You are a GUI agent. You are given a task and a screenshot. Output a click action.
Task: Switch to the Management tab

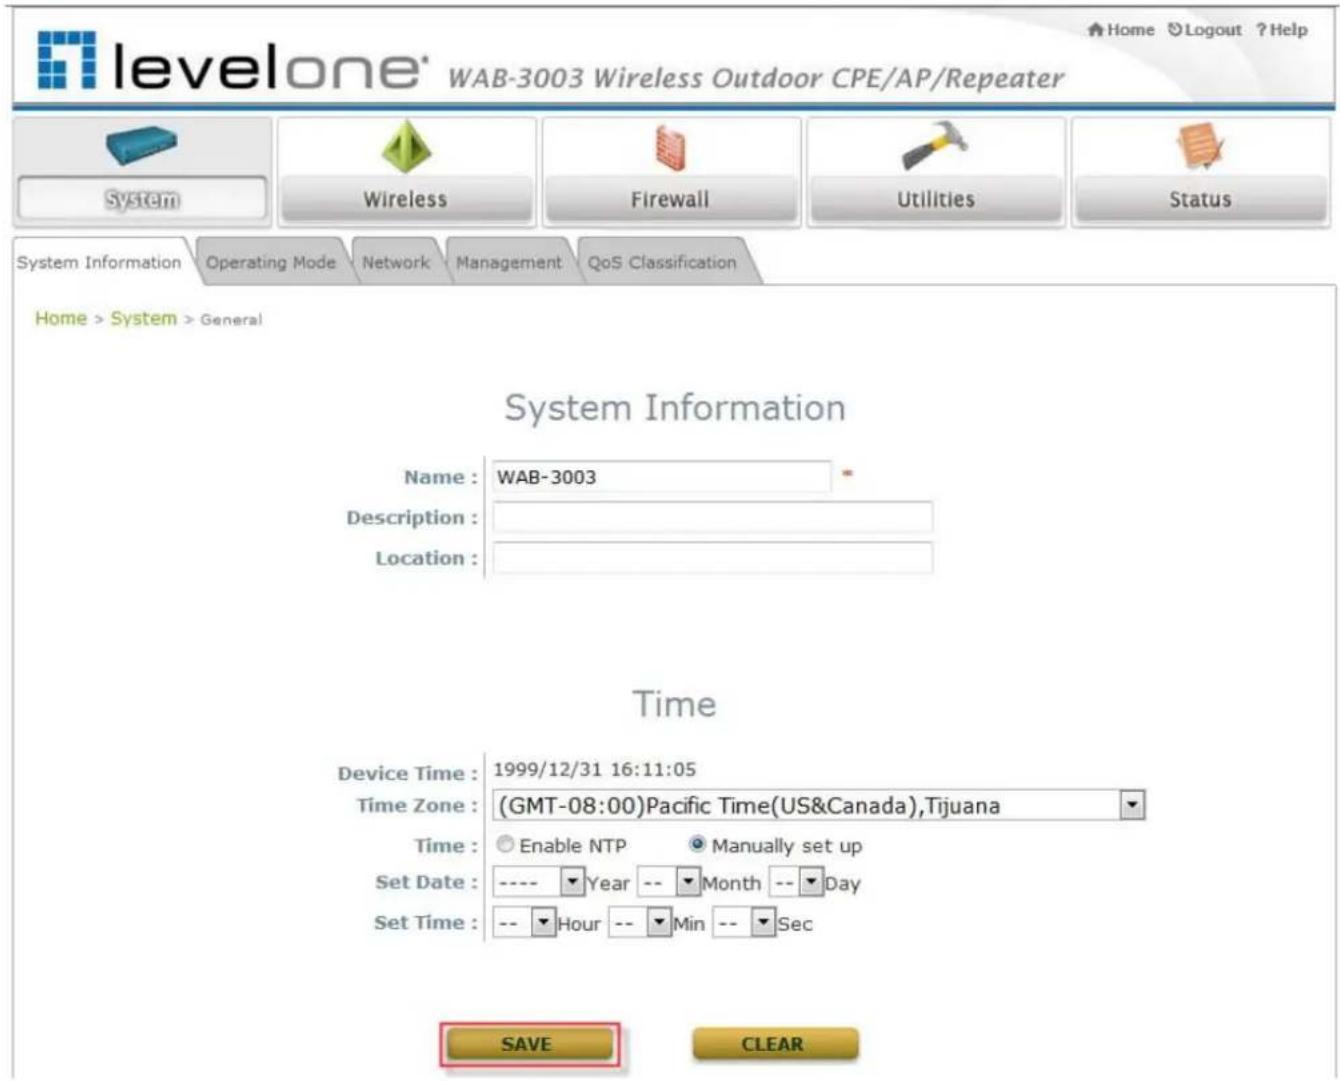click(509, 262)
